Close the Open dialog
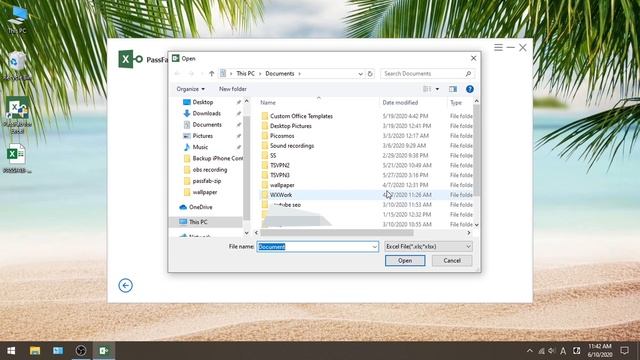This screenshot has height=360, width=640. coord(473,58)
